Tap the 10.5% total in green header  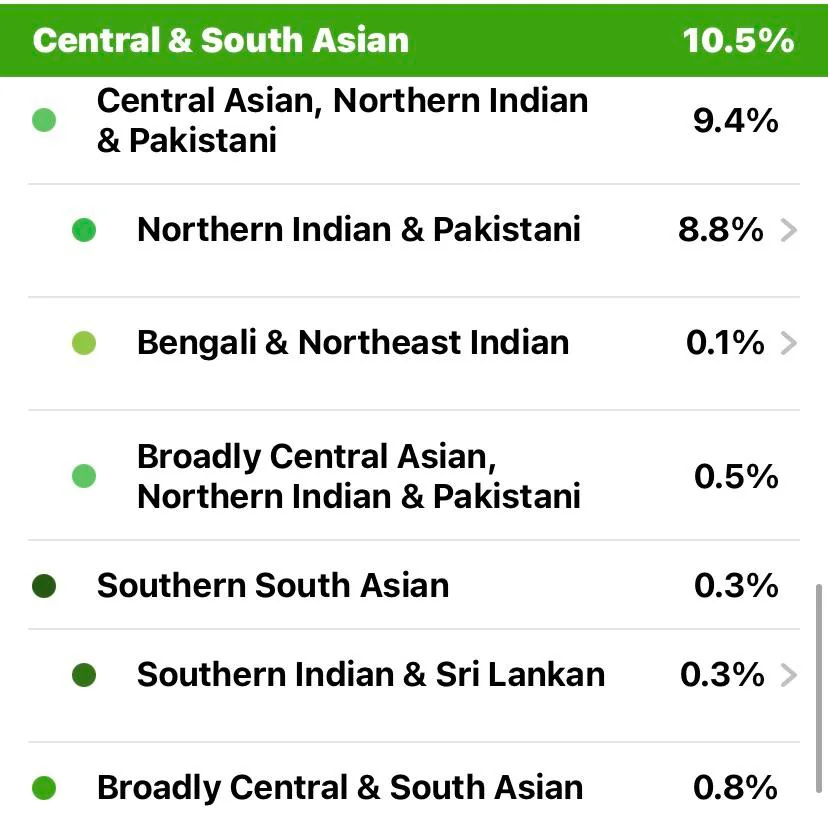pos(738,40)
